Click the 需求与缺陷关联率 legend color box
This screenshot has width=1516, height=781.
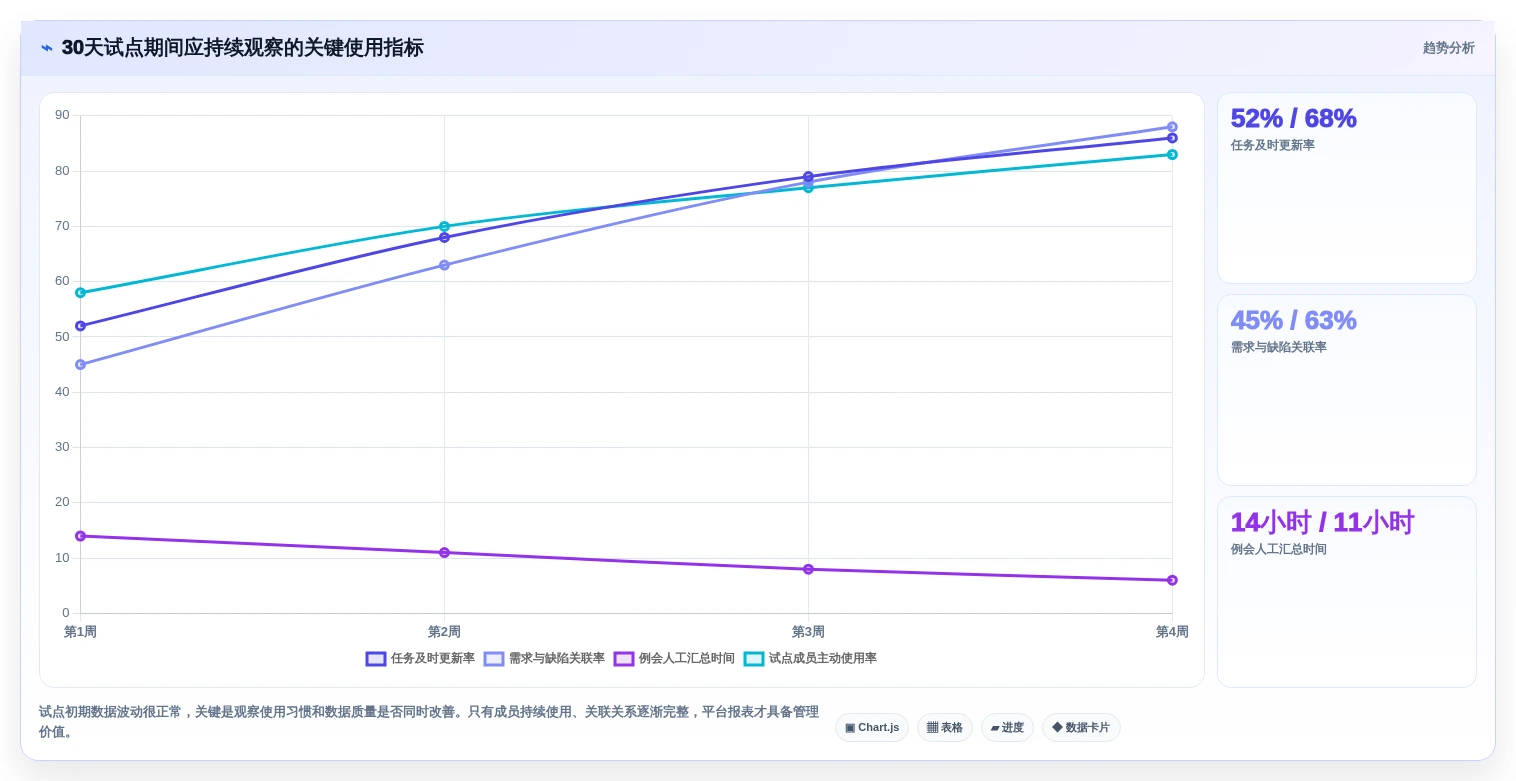[494, 659]
